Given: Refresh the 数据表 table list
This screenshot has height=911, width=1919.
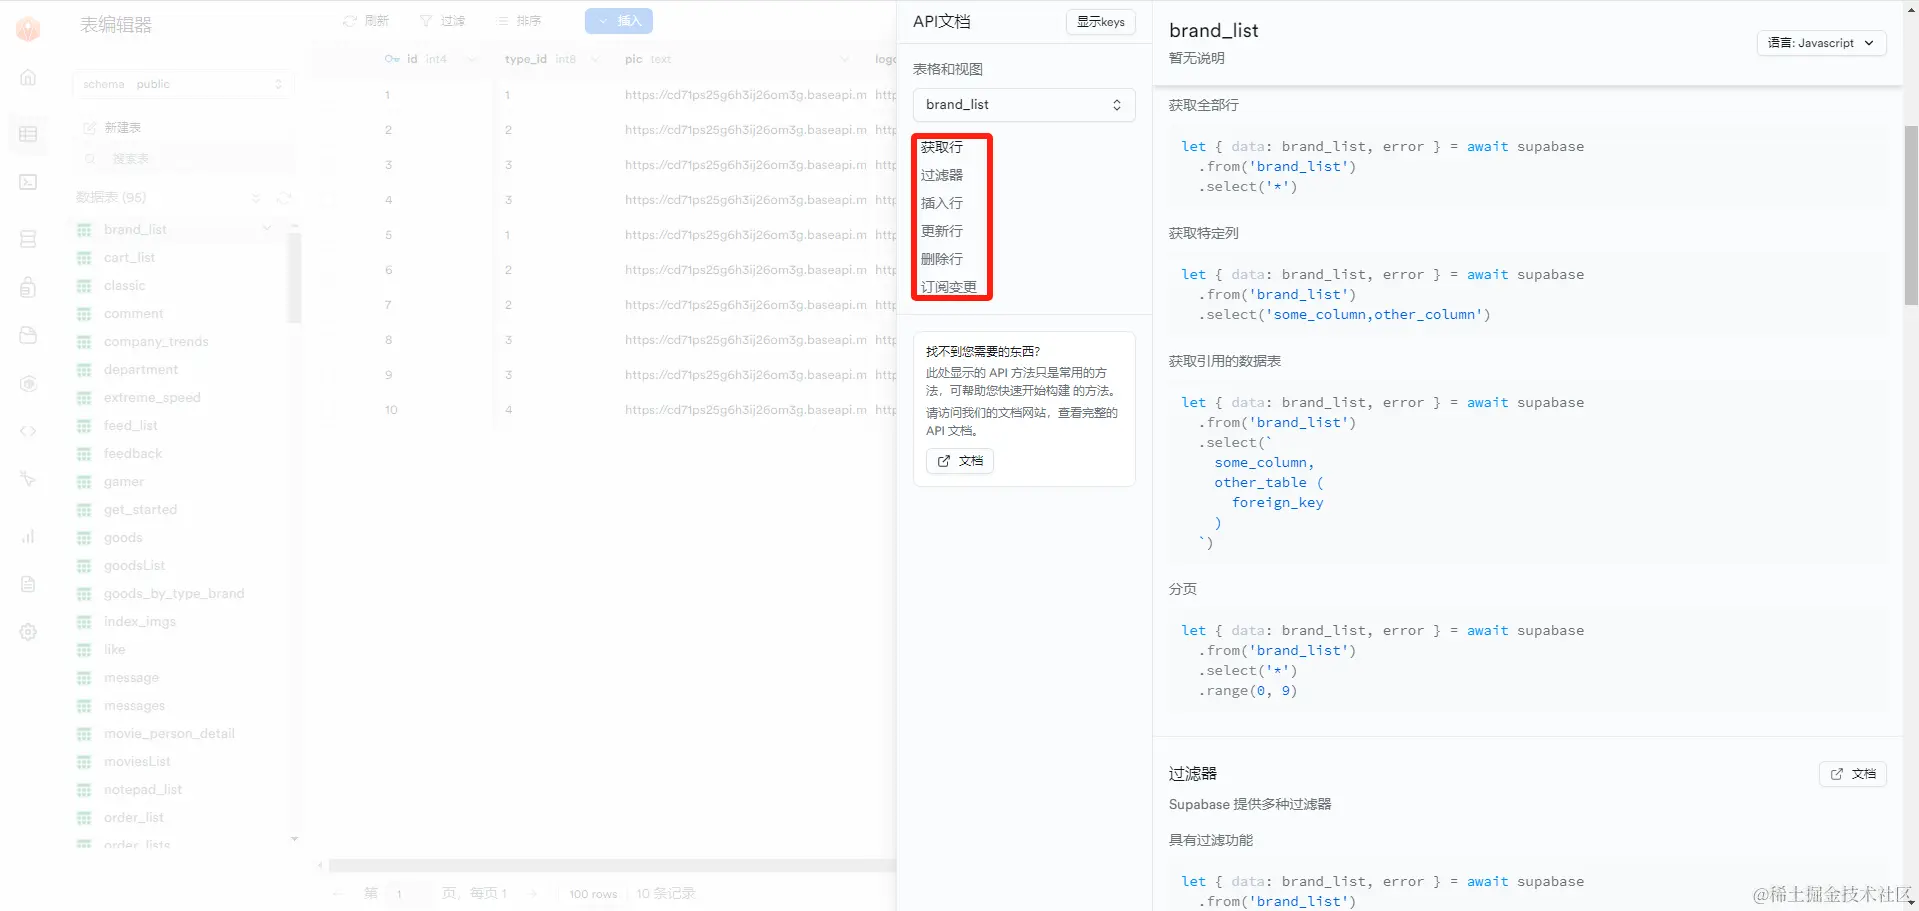Looking at the screenshot, I should point(283,198).
